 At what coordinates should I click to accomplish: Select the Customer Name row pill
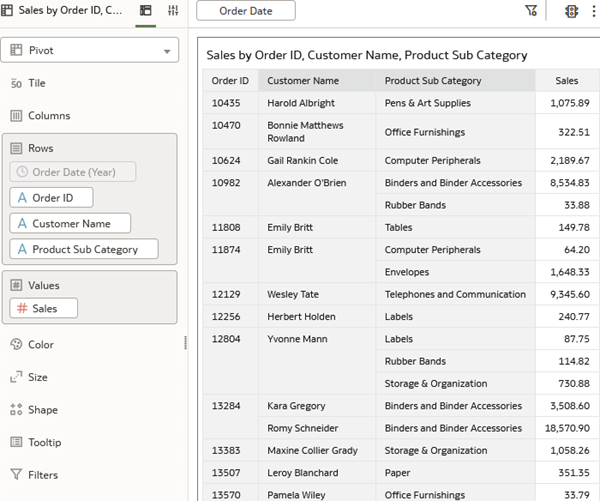tap(70, 224)
